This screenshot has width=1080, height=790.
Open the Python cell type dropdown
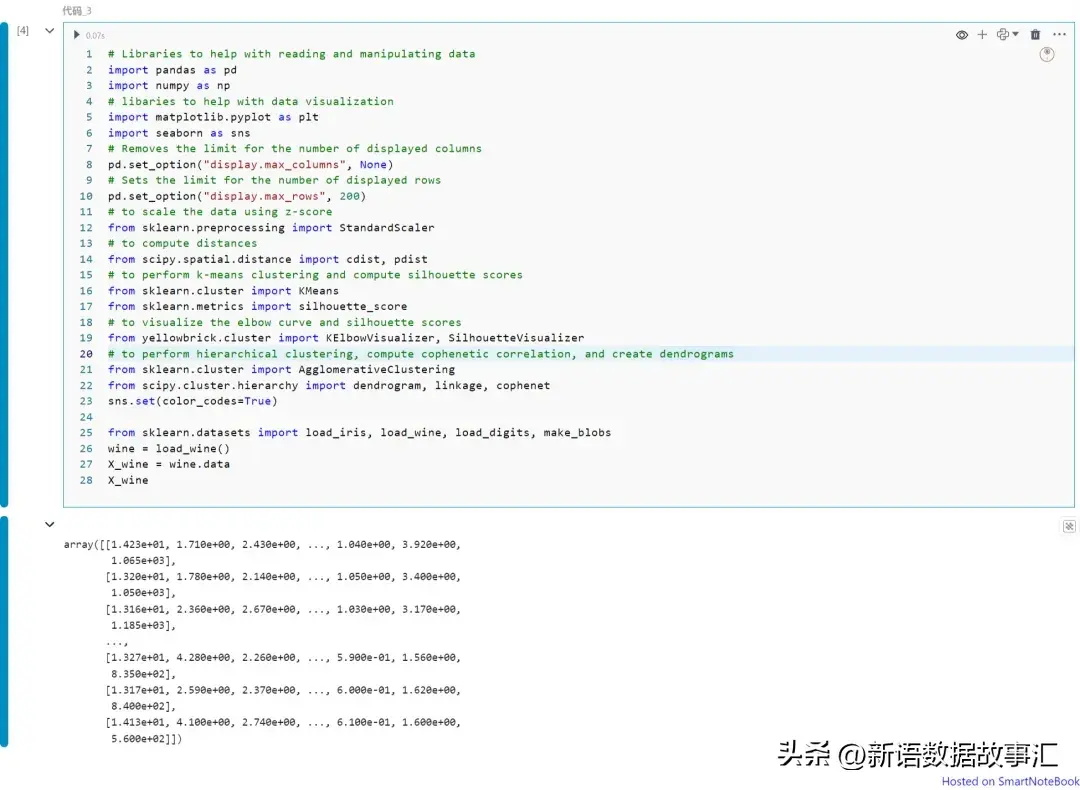pos(1007,34)
